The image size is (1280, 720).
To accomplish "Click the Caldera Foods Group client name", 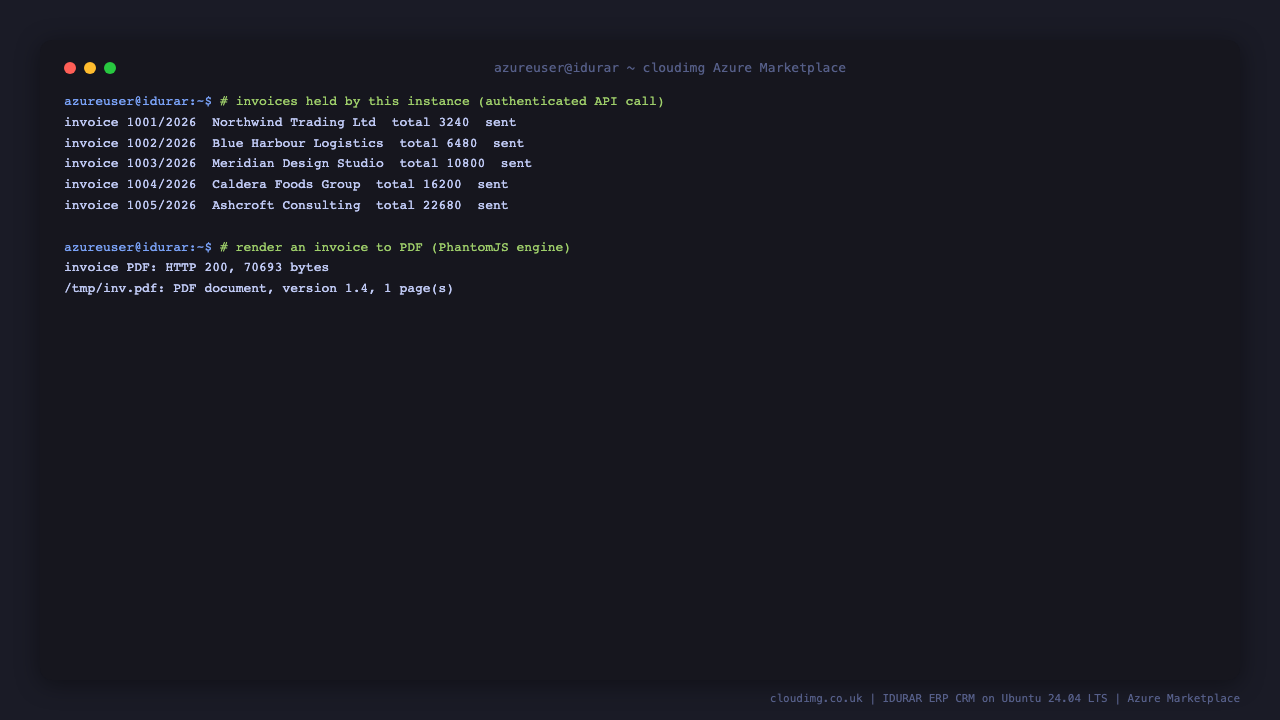I will coord(286,184).
